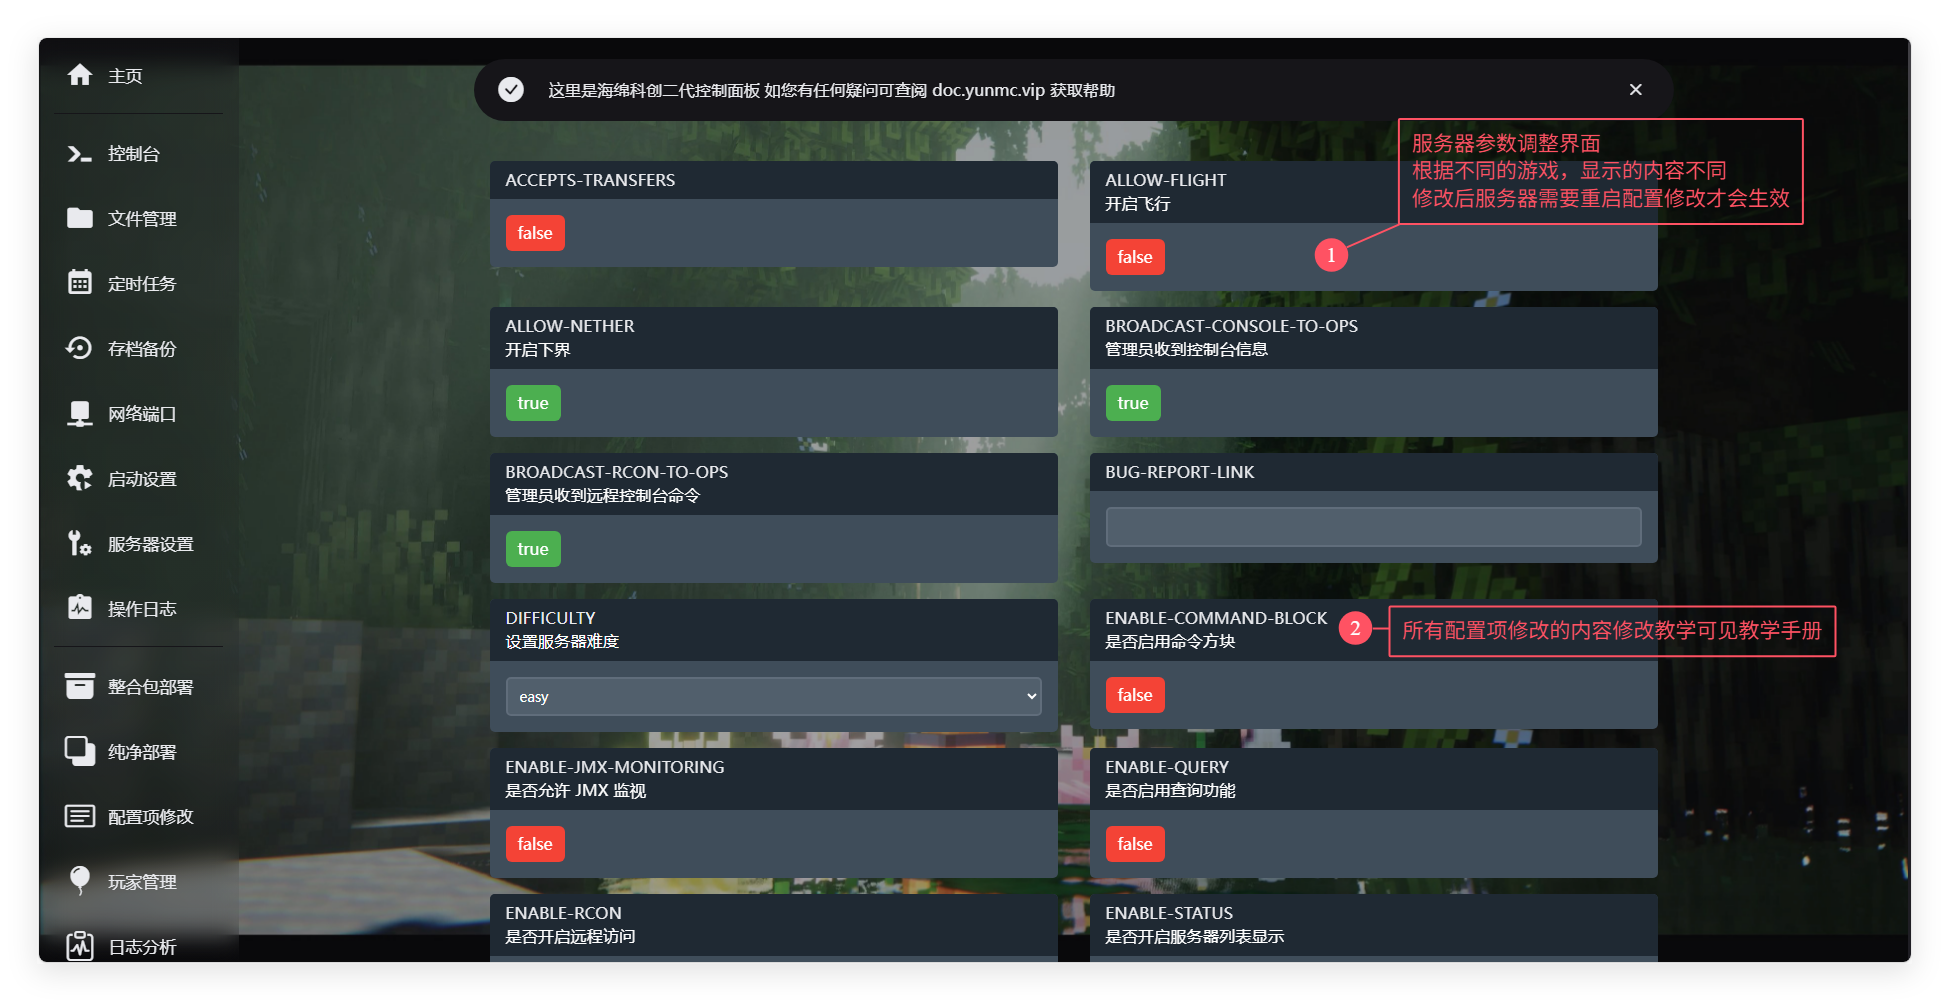The image size is (1949, 1001).
Task: Click the config modification list icon
Action: point(80,816)
